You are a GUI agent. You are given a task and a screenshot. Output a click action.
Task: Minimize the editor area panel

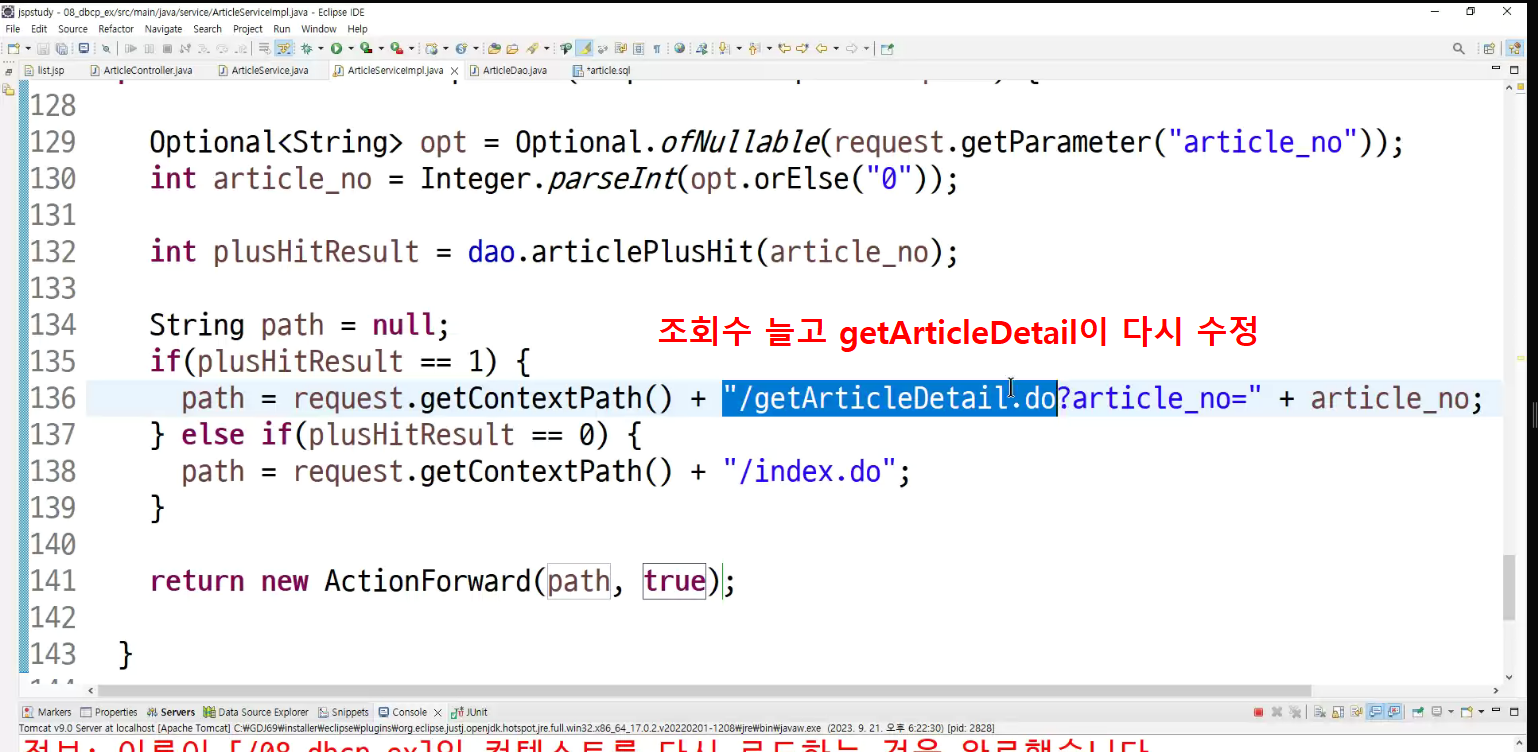tap(1497, 69)
